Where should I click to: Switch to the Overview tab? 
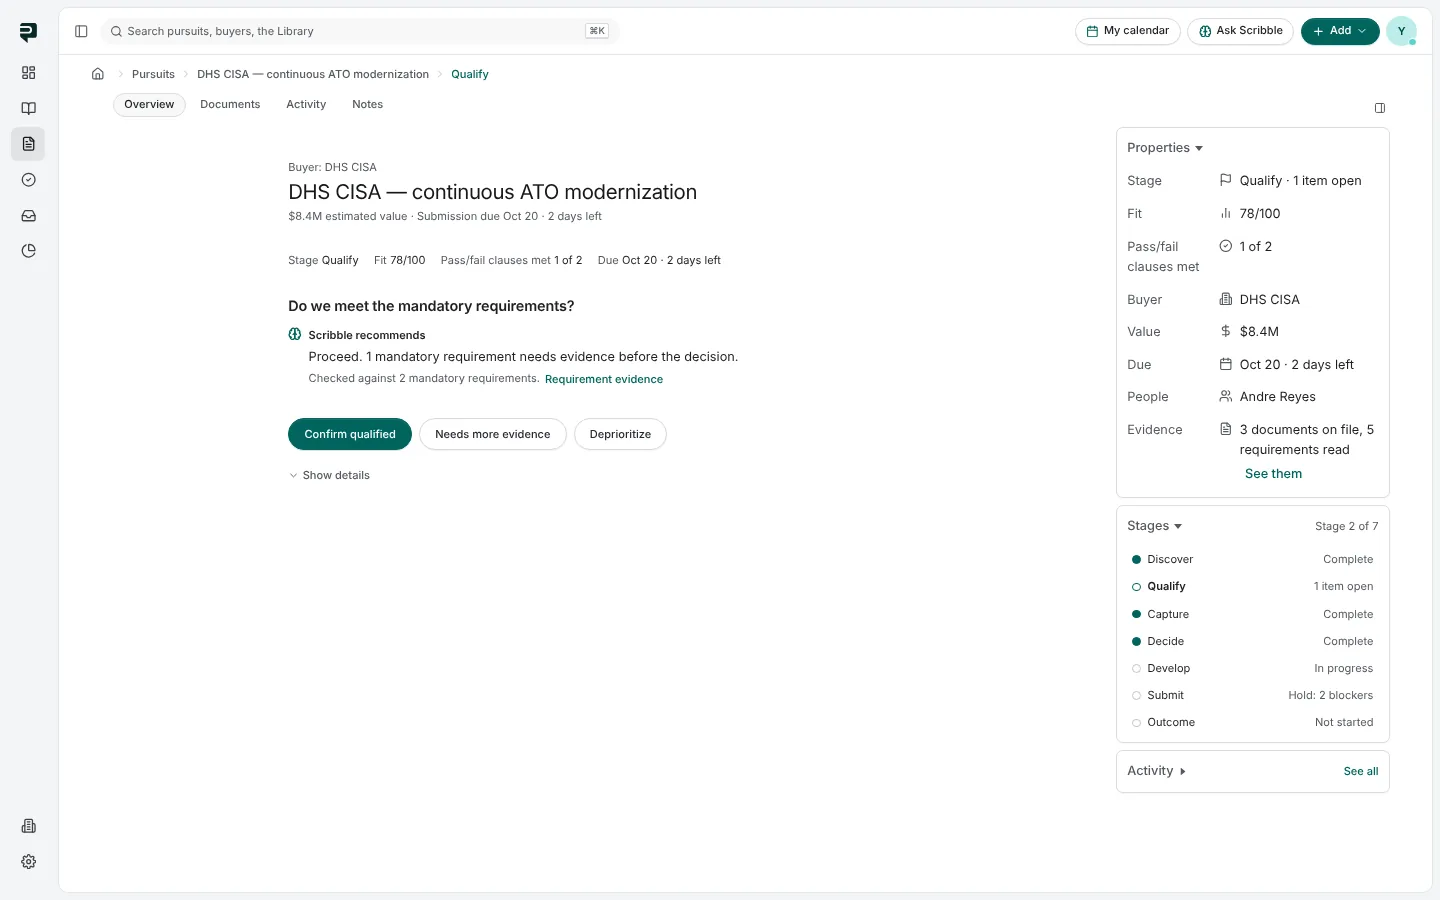pos(149,104)
